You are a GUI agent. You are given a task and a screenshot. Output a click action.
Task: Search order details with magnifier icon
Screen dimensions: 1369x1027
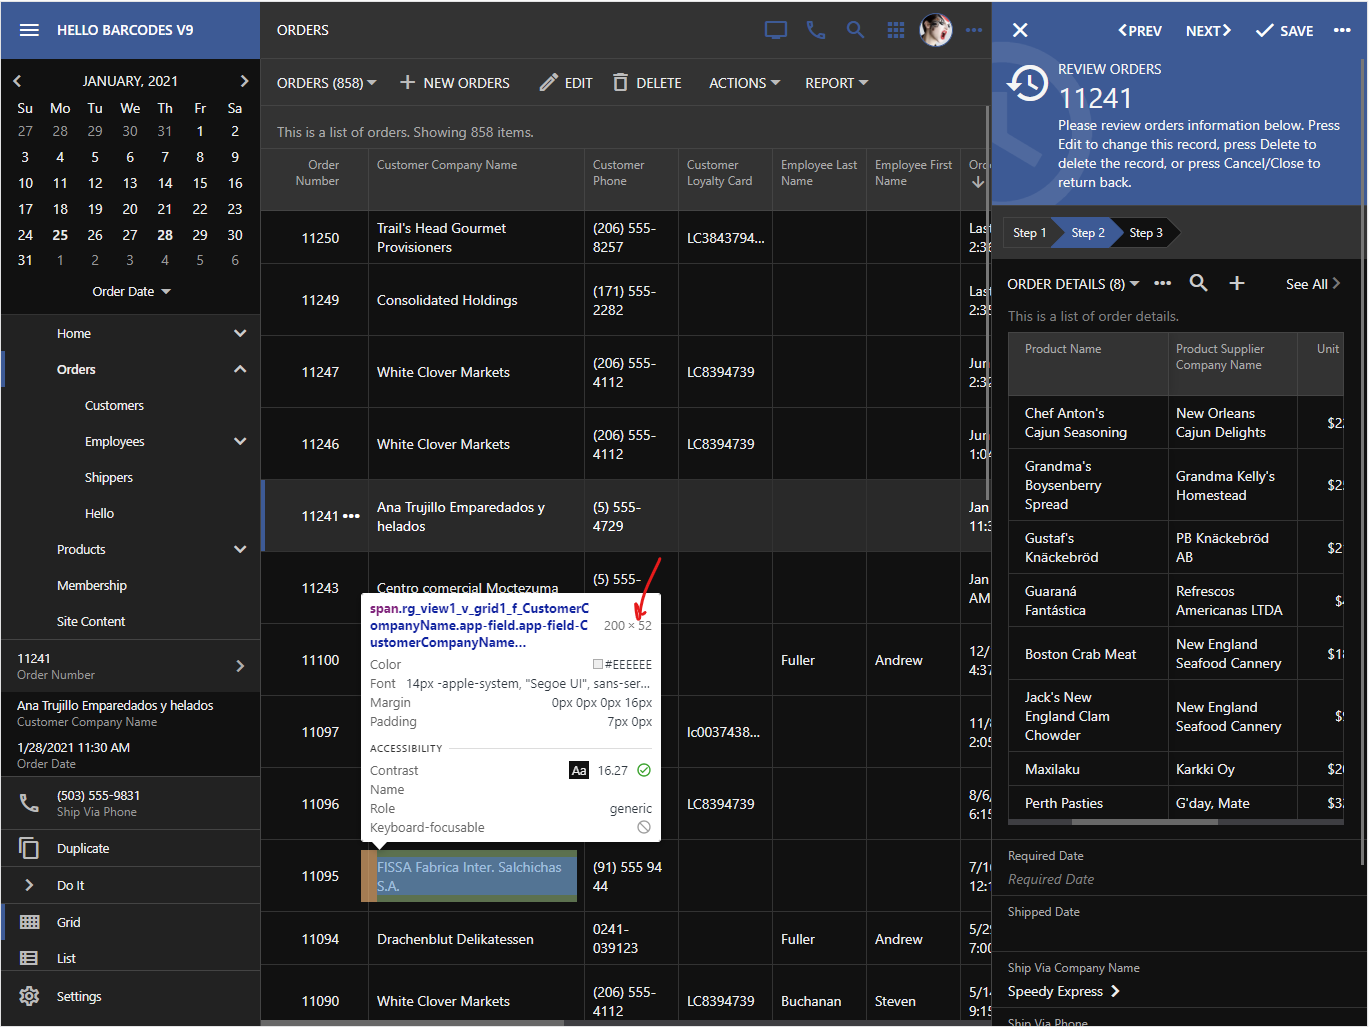[x=1198, y=284]
